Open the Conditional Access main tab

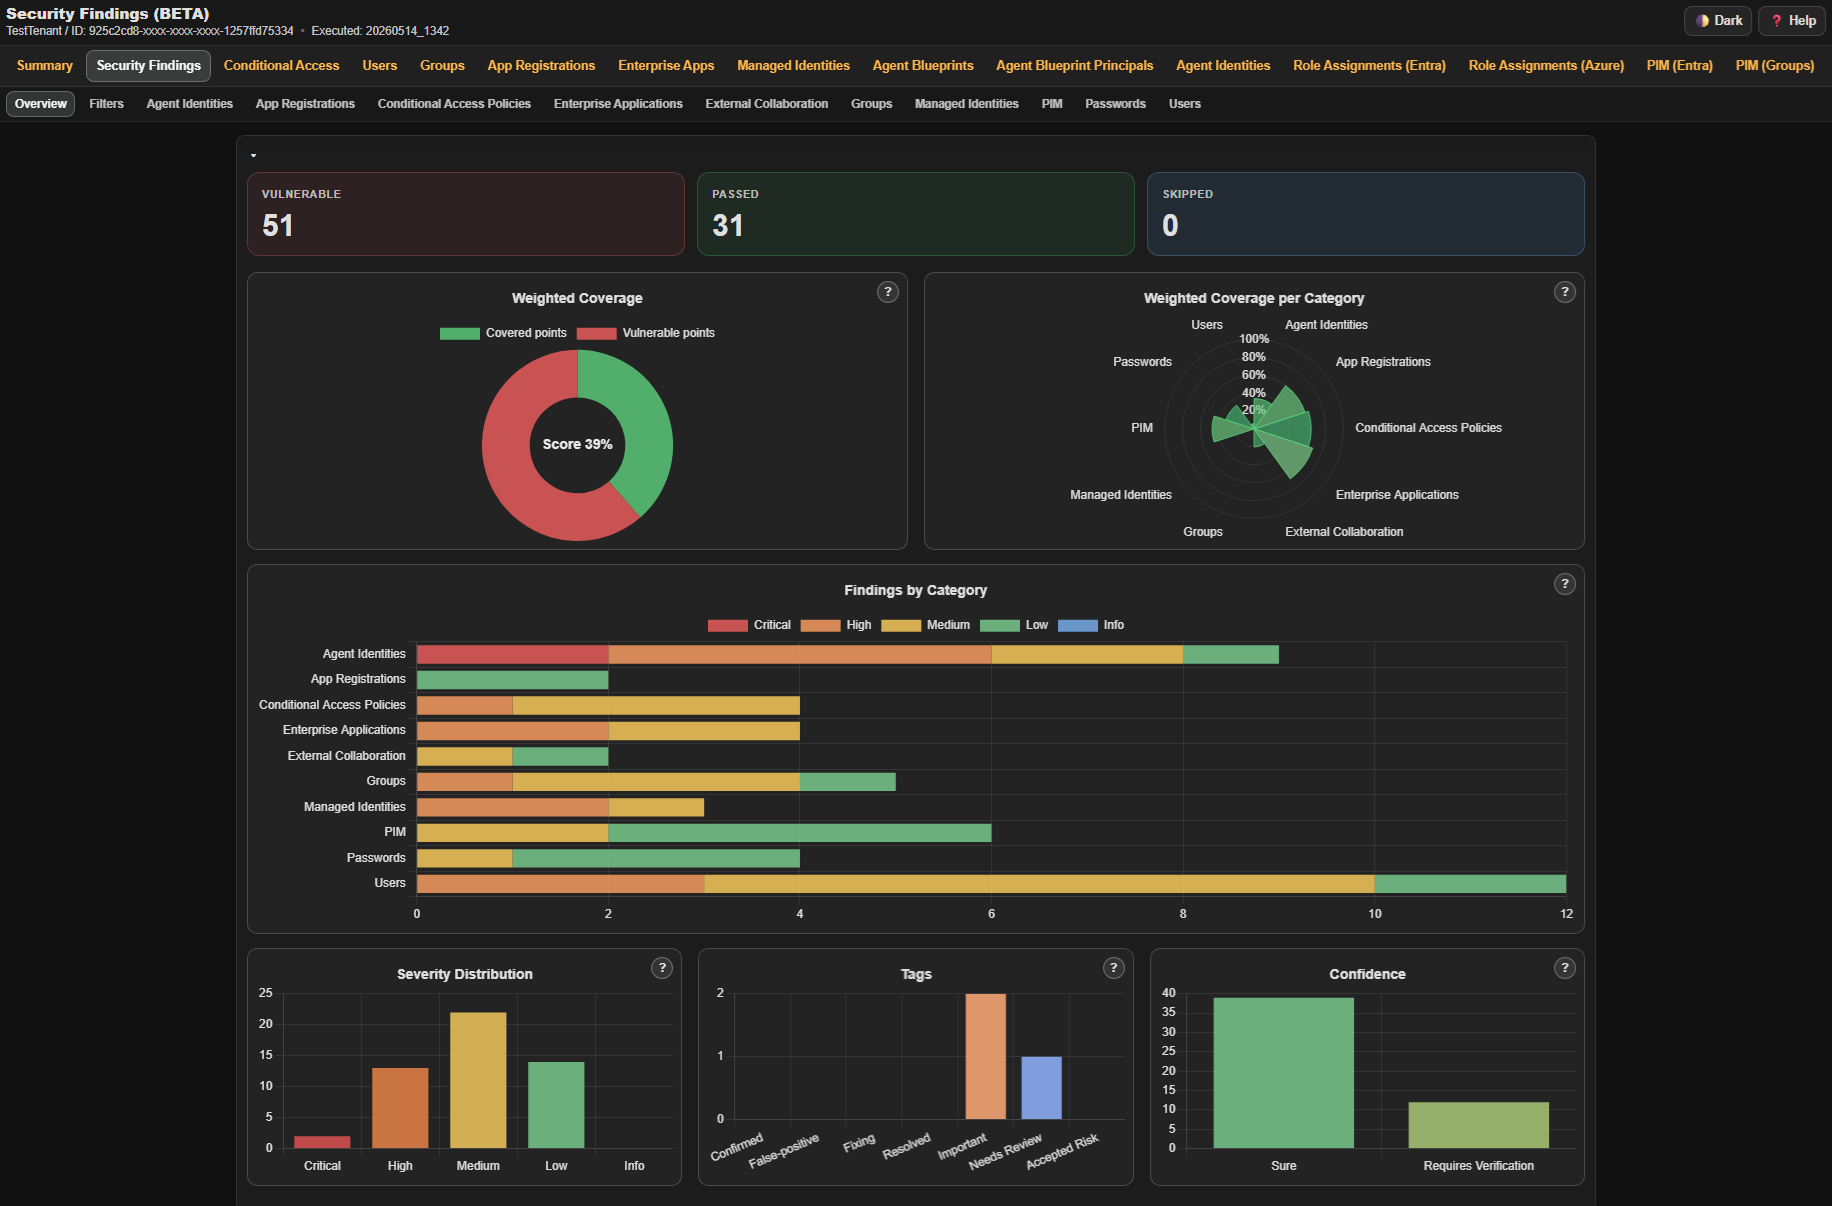point(282,66)
